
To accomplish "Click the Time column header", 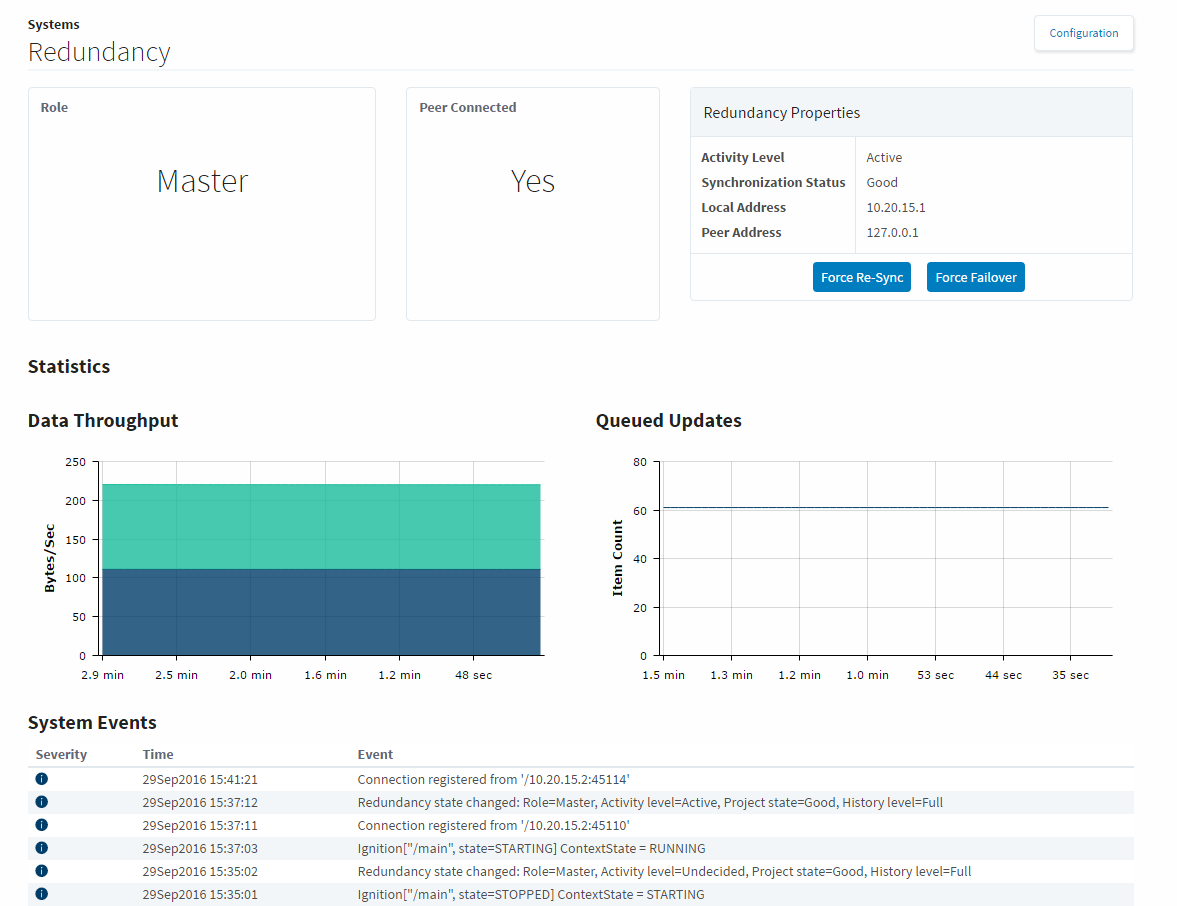I will pyautogui.click(x=158, y=755).
